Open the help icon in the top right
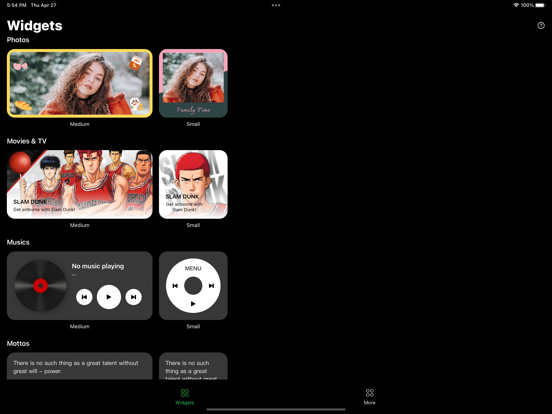The width and height of the screenshot is (552, 414). pos(541,25)
